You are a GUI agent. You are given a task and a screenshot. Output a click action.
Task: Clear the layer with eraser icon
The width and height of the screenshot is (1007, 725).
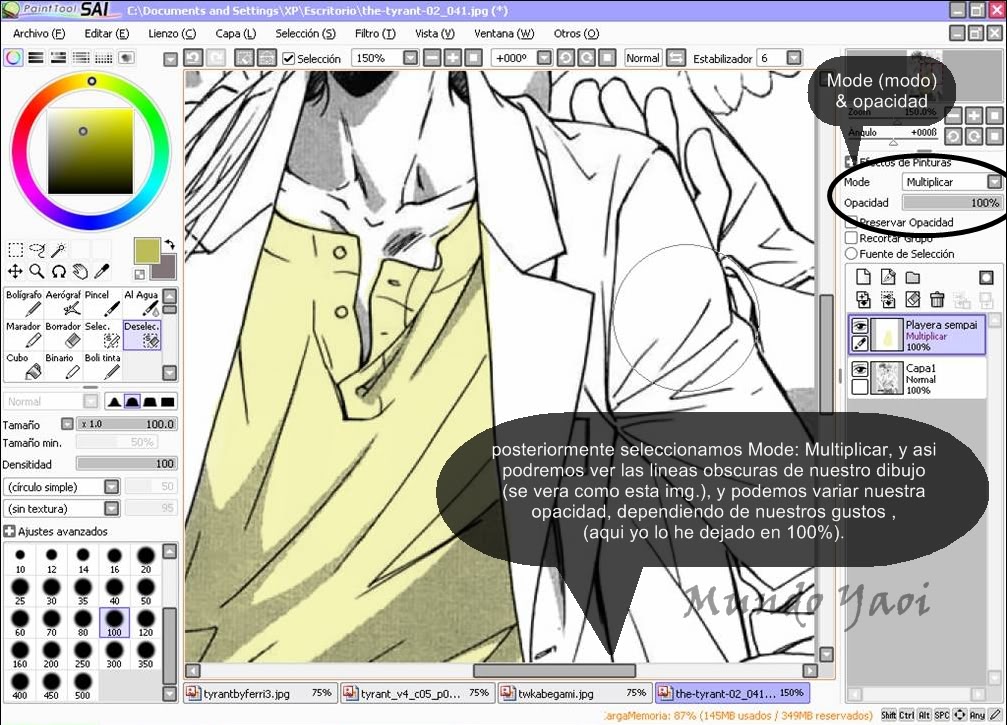[913, 299]
